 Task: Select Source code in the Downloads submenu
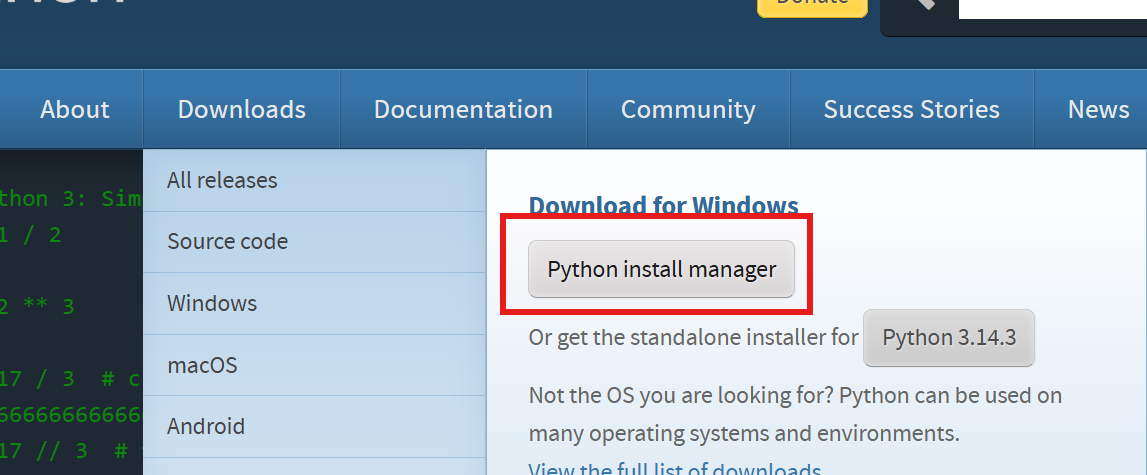point(314,242)
